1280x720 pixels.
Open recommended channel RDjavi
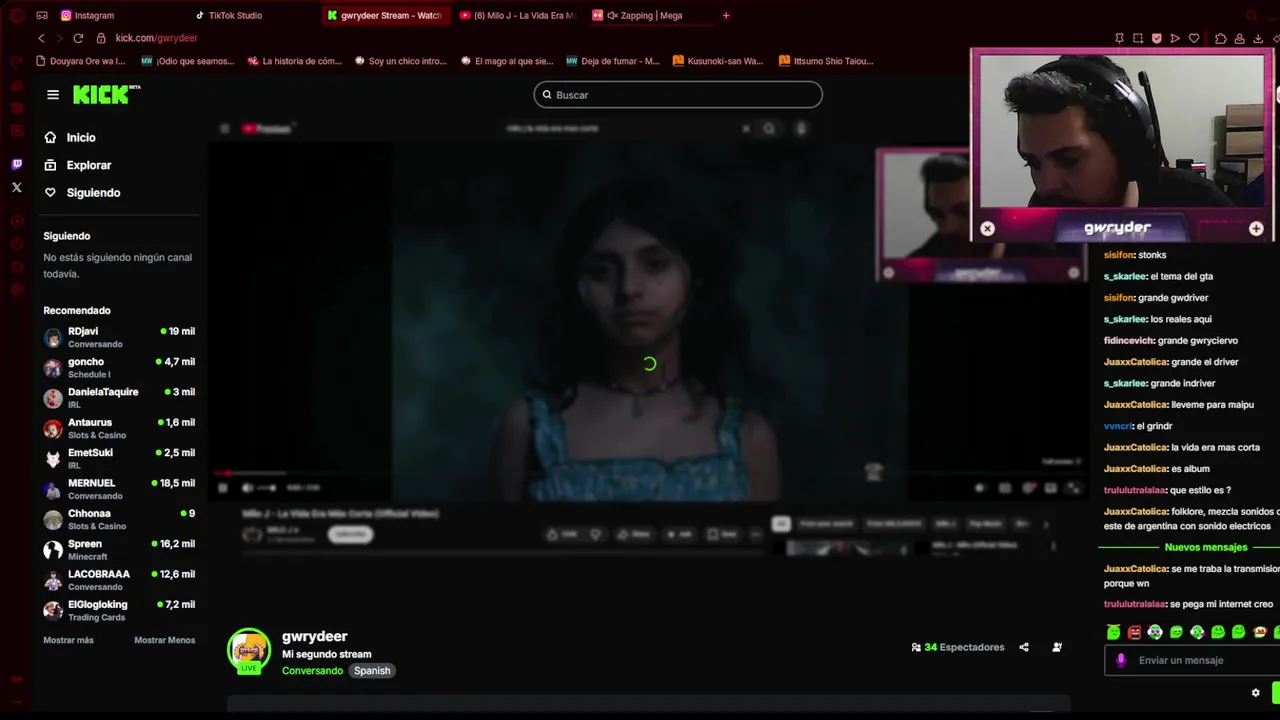(119, 337)
